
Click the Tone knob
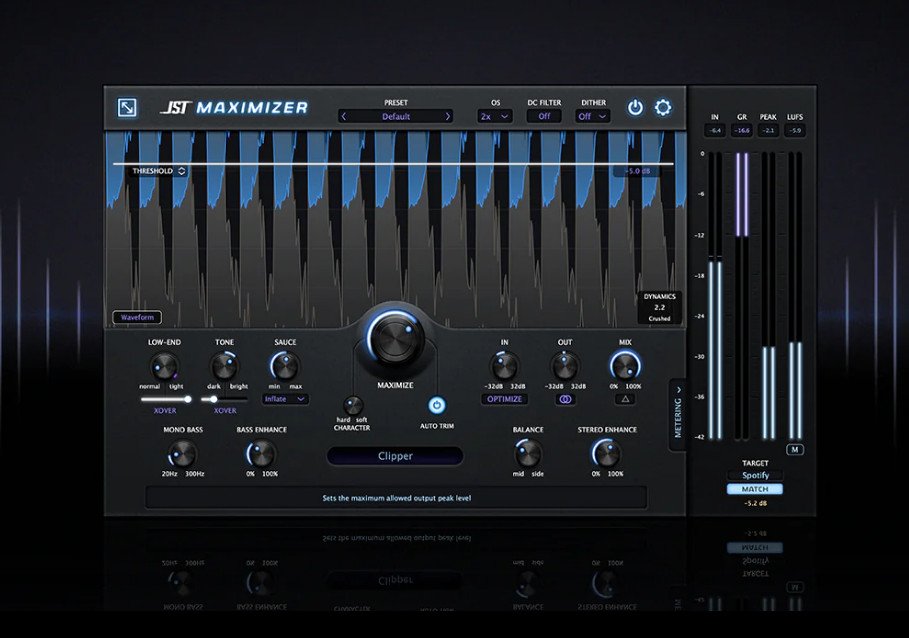click(224, 367)
